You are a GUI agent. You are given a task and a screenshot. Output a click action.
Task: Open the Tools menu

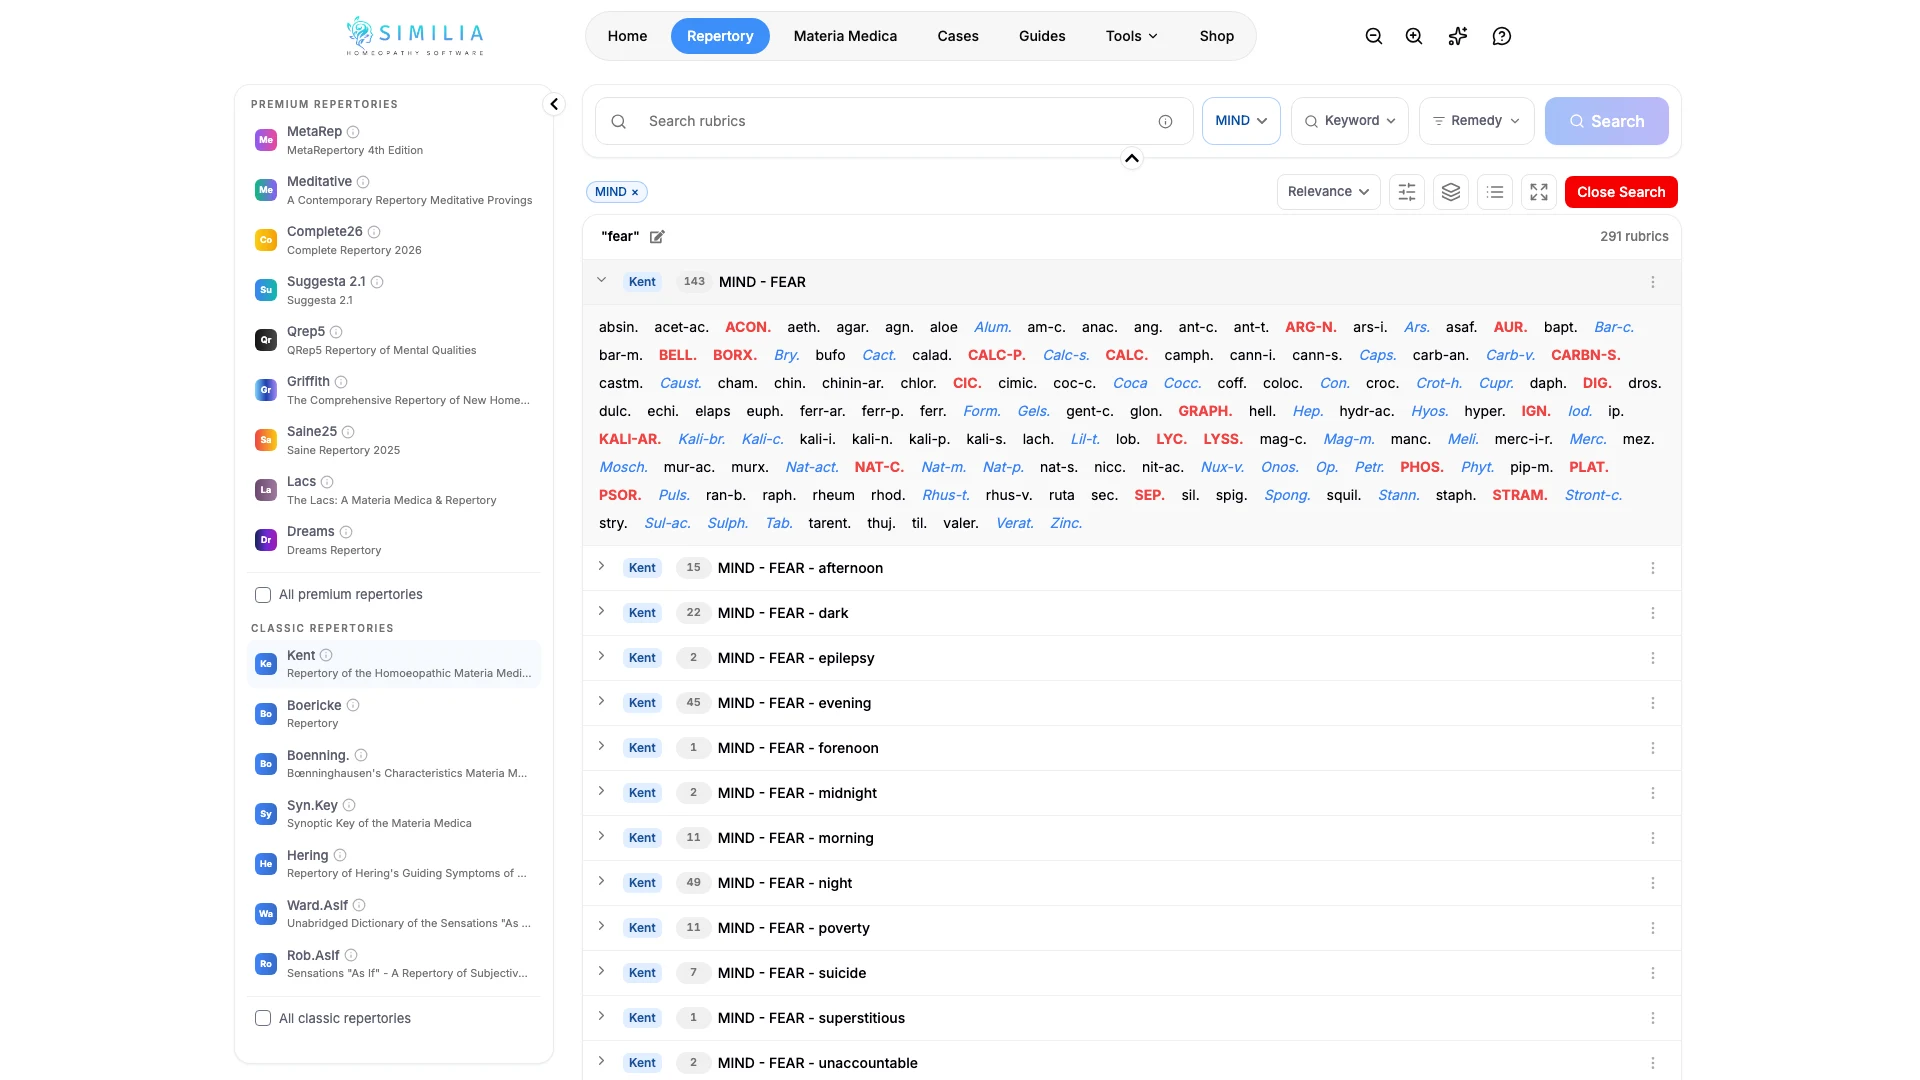point(1132,36)
